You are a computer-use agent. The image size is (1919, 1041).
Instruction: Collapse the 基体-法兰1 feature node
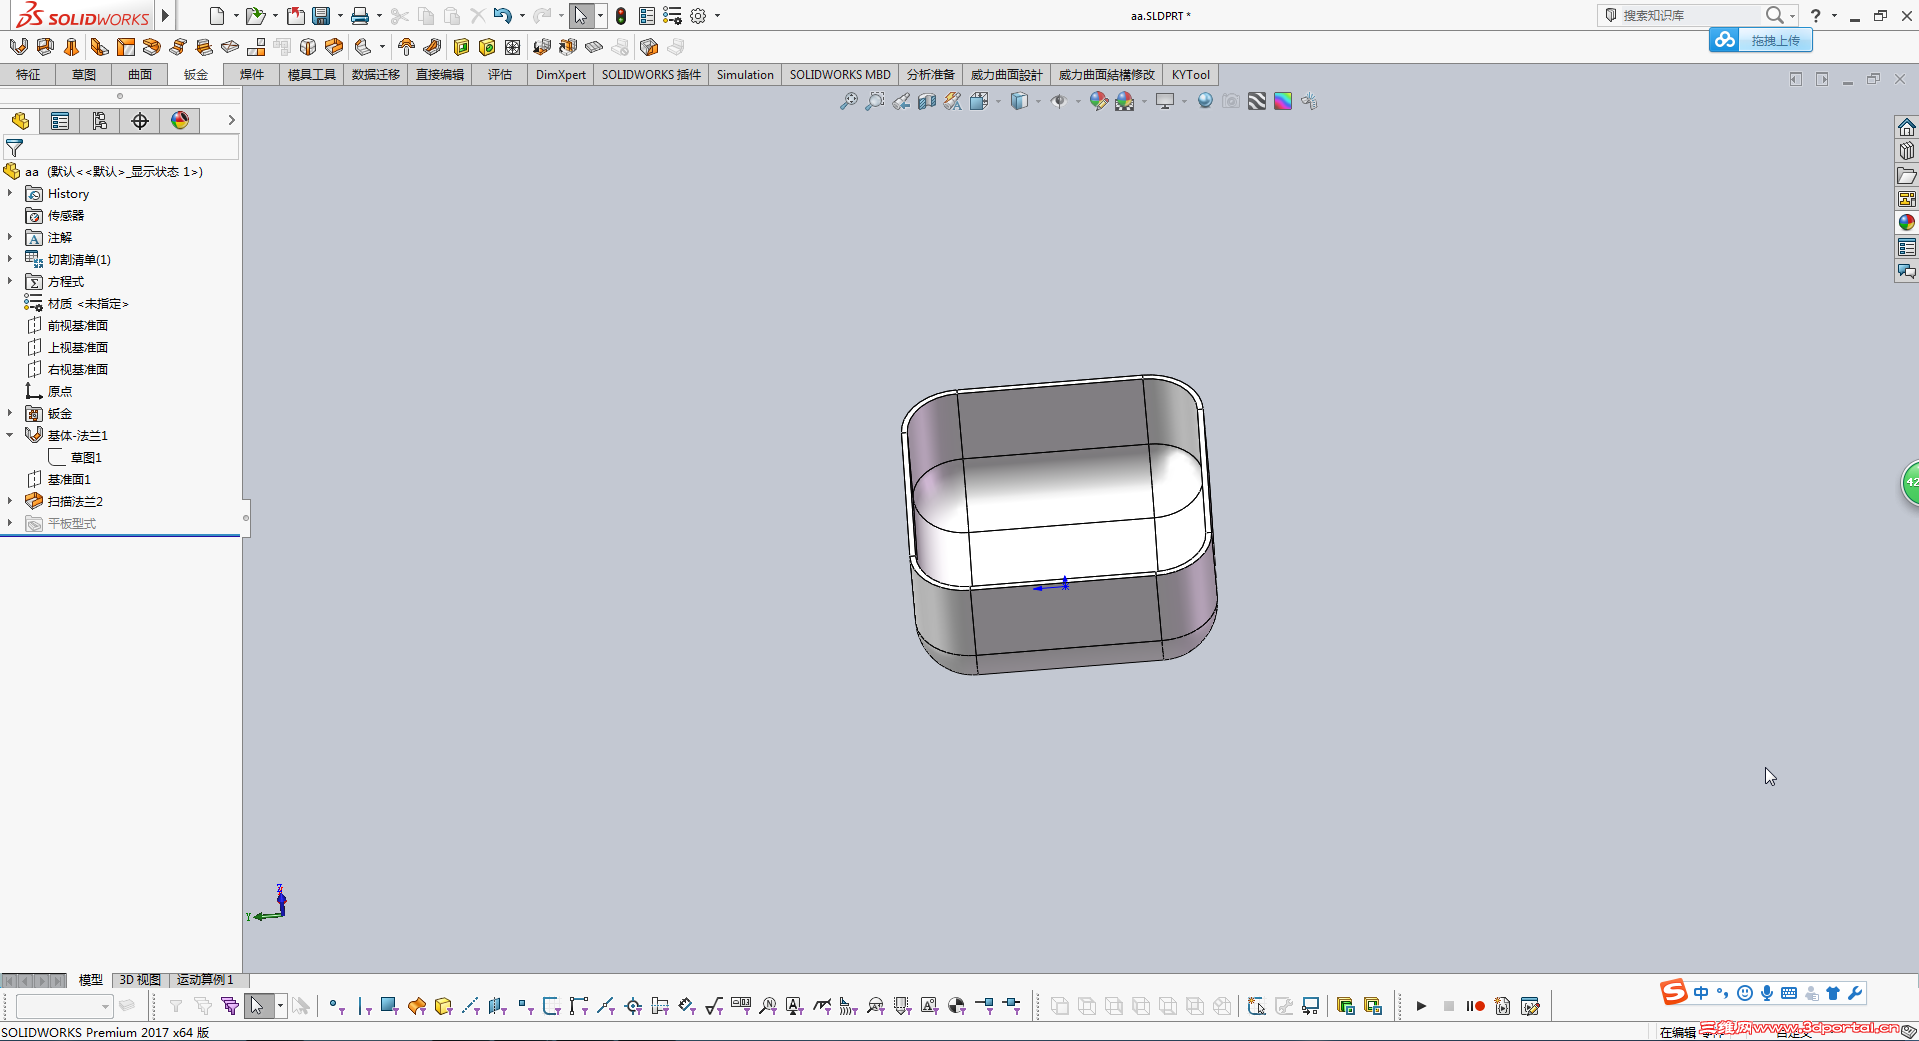[x=10, y=435]
